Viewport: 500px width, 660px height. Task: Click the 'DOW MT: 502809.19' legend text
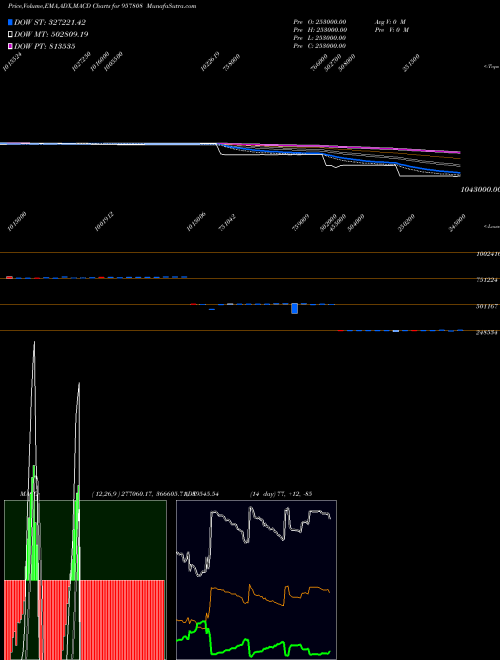coord(51,34)
